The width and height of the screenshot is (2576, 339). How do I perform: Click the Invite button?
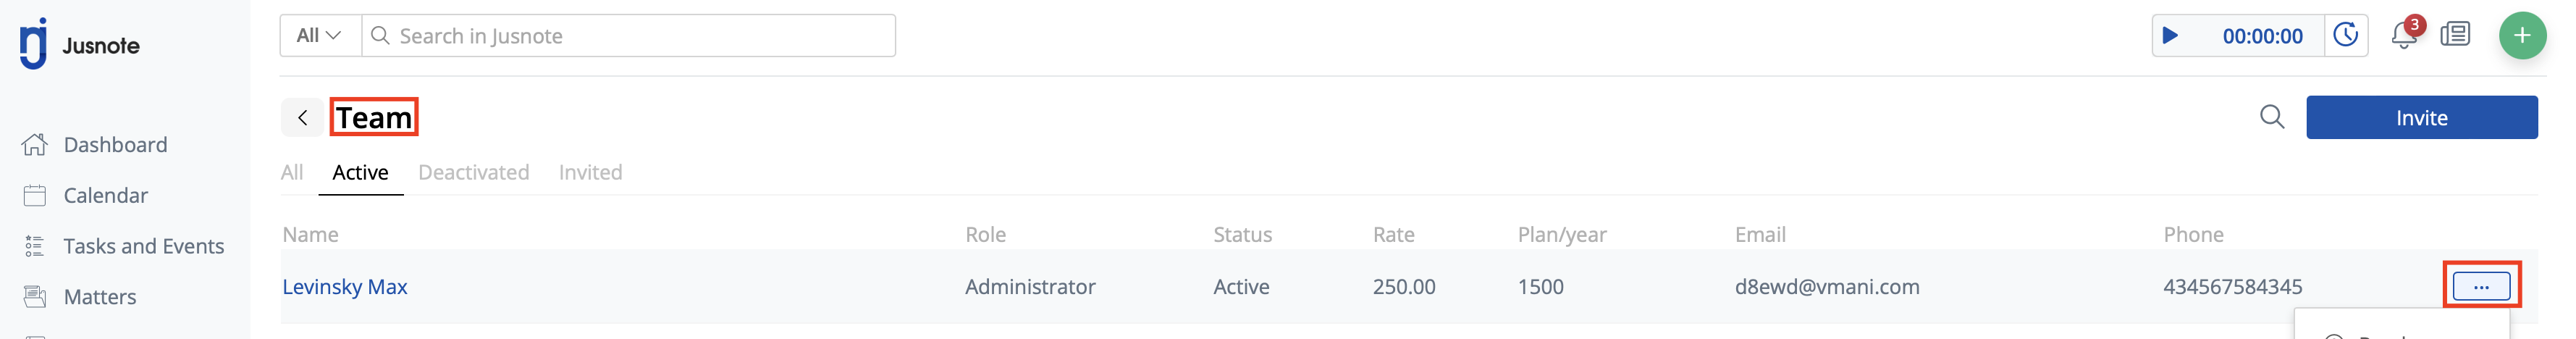pos(2421,118)
